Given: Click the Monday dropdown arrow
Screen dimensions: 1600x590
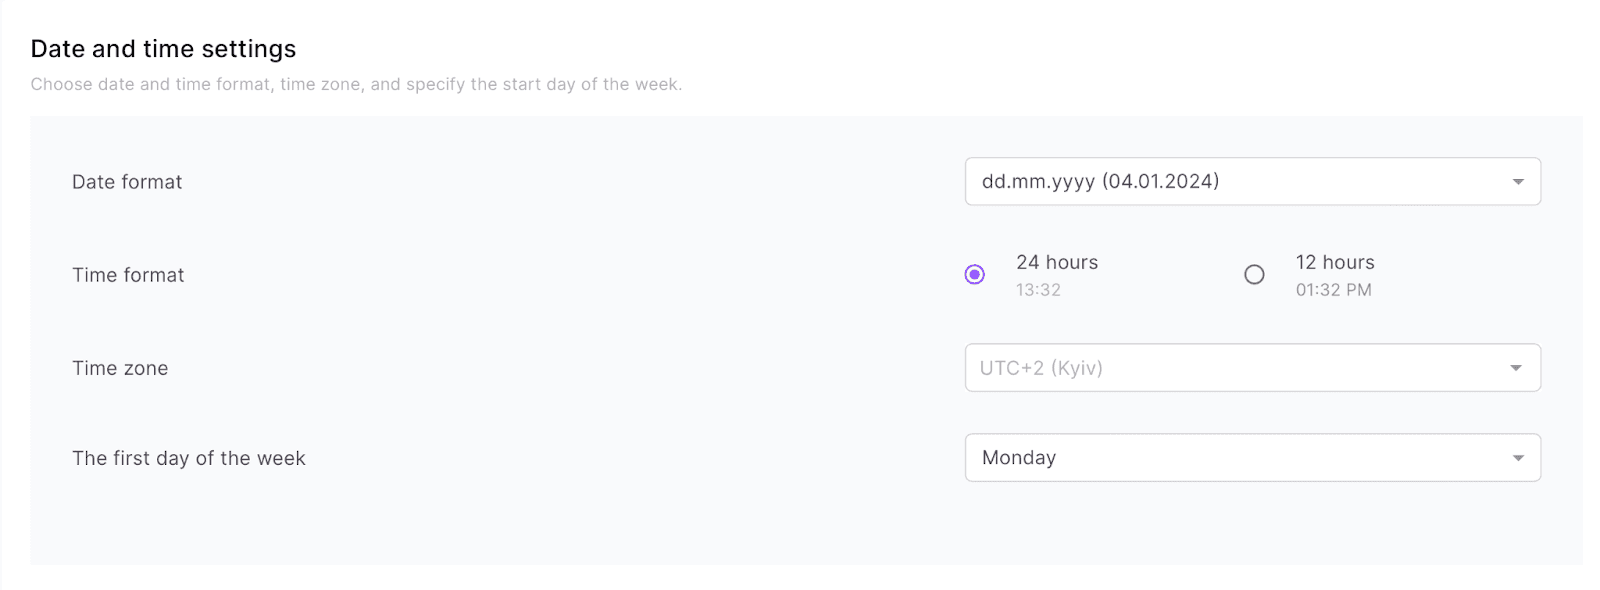Looking at the screenshot, I should [1518, 458].
